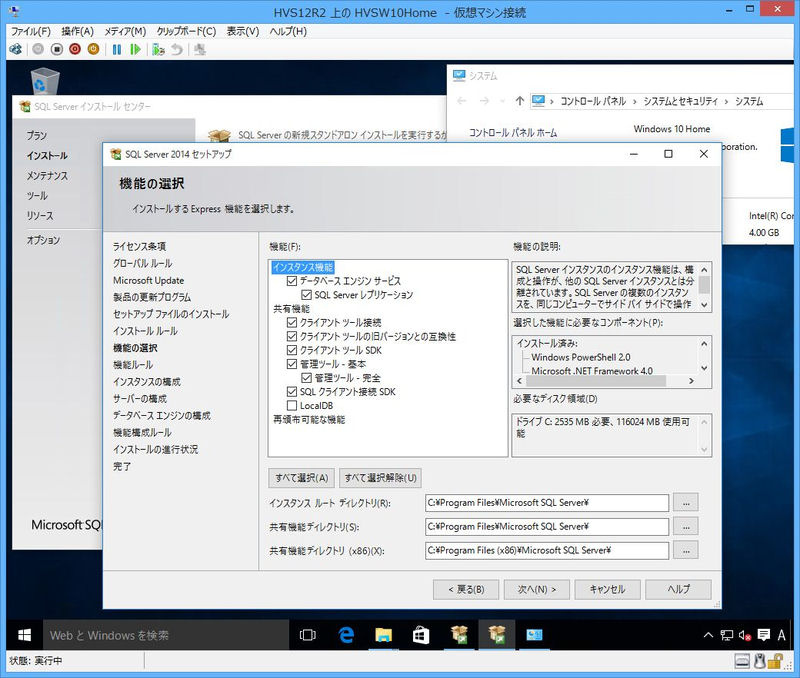Image resolution: width=800 pixels, height=678 pixels.
Task: Pause the virtual machine
Action: click(117, 49)
